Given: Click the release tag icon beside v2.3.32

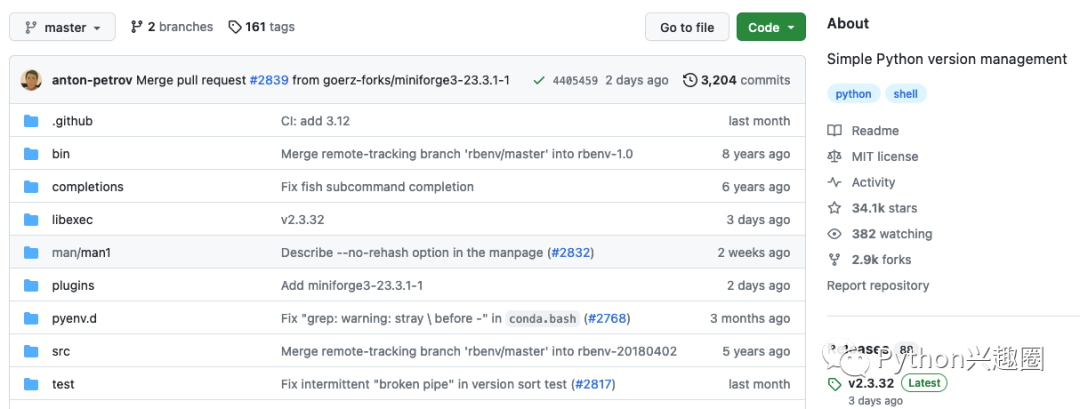Looking at the screenshot, I should (835, 384).
